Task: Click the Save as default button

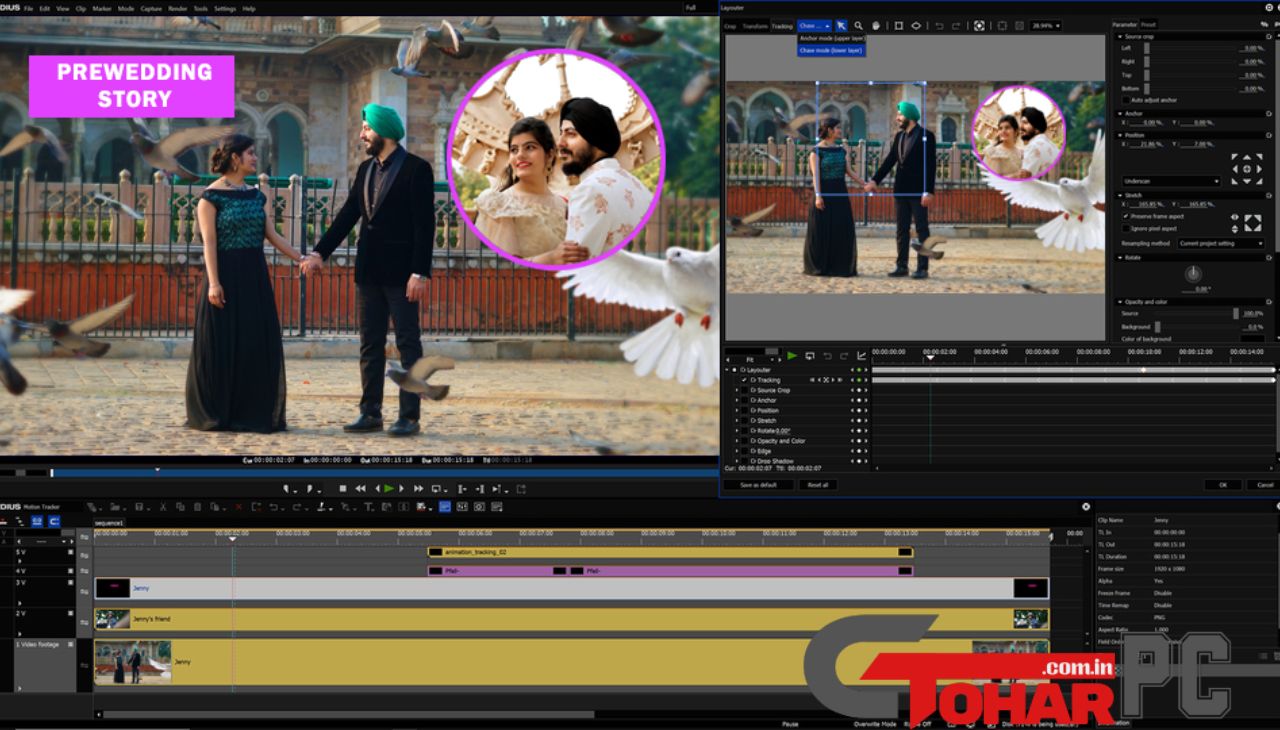Action: [x=758, y=485]
